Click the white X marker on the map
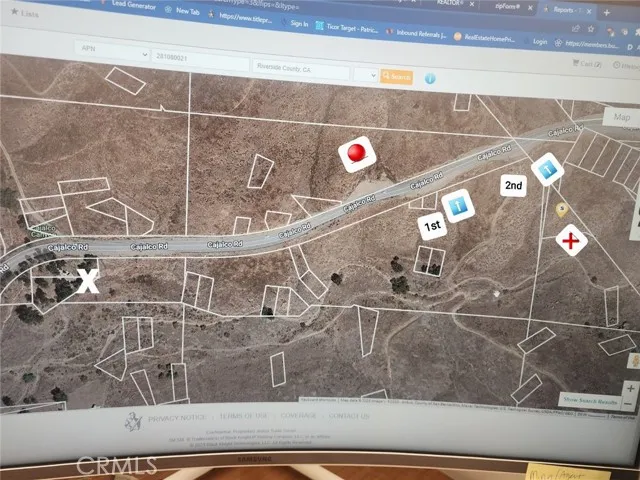The image size is (640, 480). coord(88,282)
